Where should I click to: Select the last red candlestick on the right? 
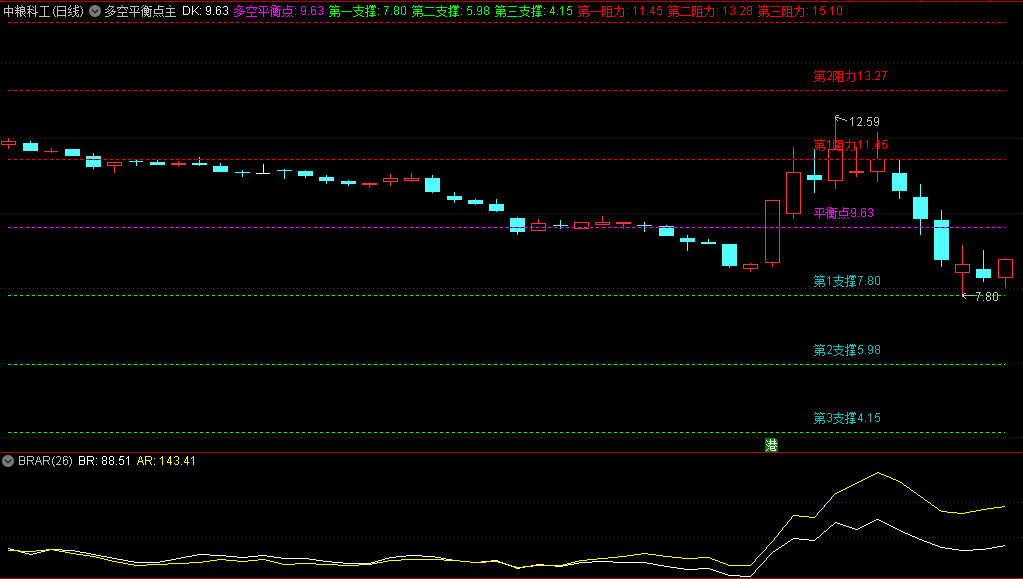pyautogui.click(x=1005, y=269)
